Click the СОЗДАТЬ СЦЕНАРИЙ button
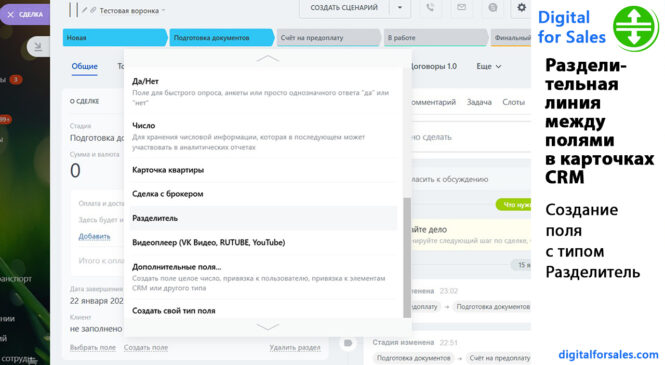 [x=344, y=8]
